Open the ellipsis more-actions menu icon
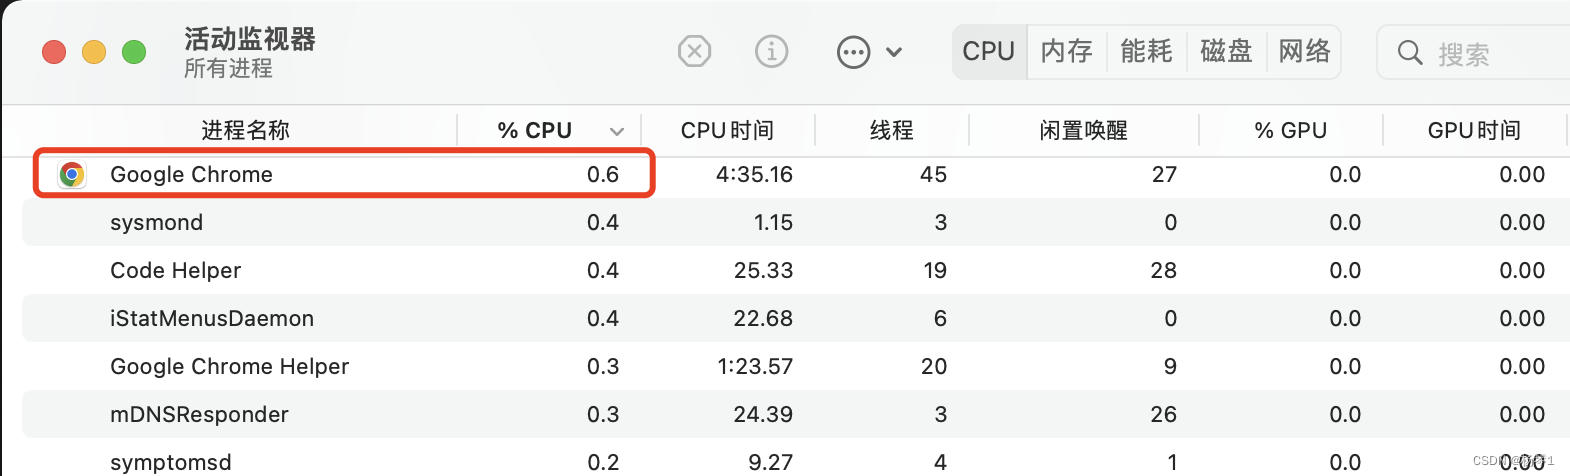1570x476 pixels. 853,52
